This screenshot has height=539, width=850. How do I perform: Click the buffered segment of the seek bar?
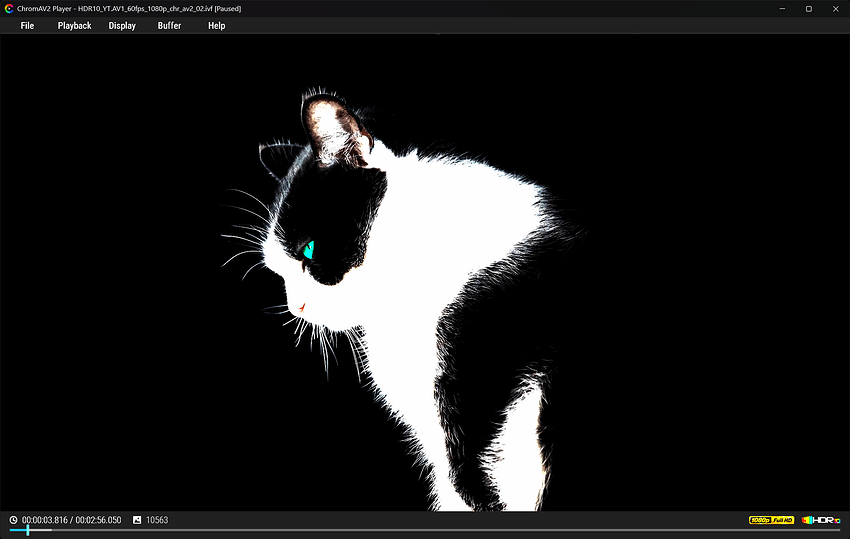(x=41, y=530)
